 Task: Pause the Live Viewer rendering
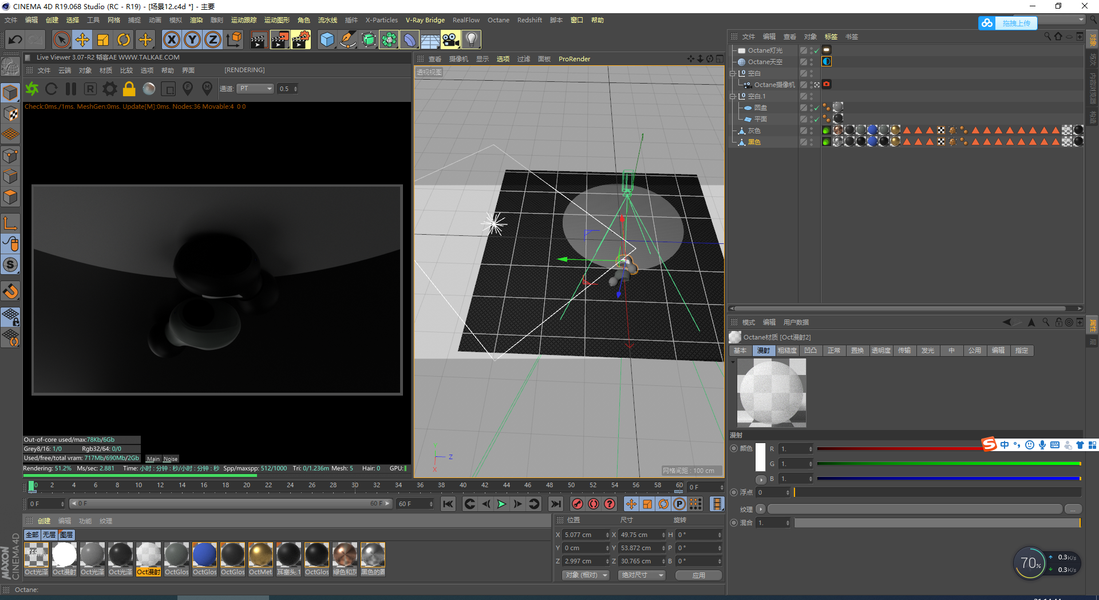pyautogui.click(x=71, y=88)
